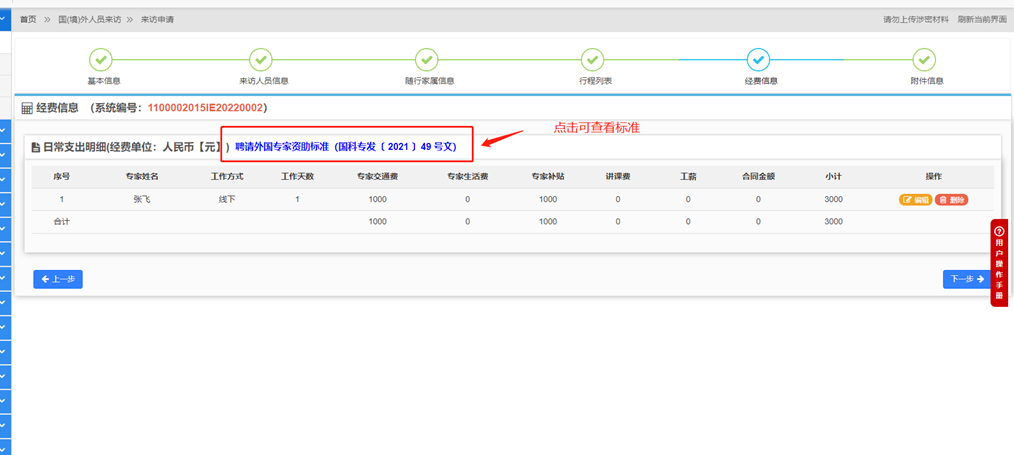Select the 随行家属信息 step checkmark icon
Screen dimensions: 1014x455
[x=426, y=60]
